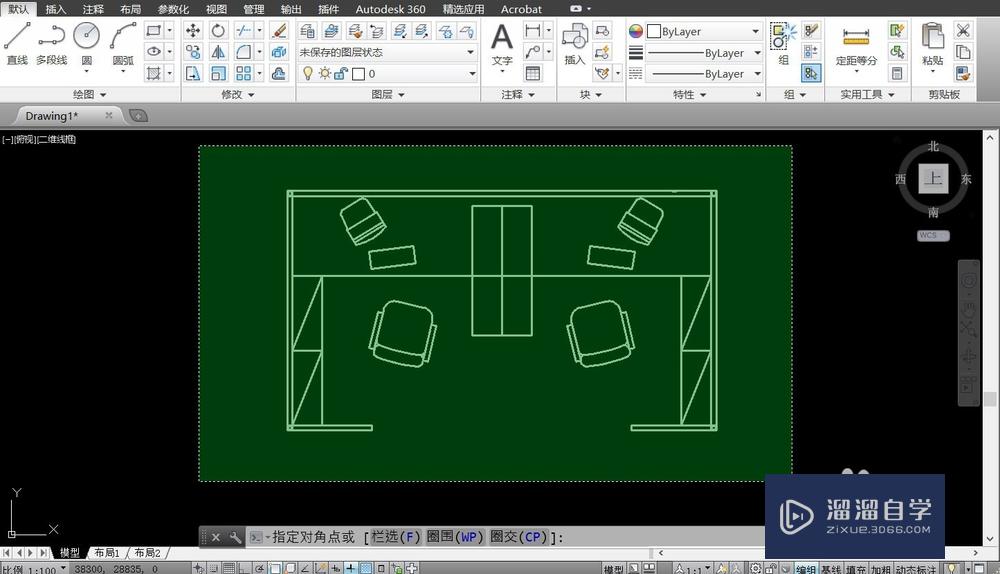Viewport: 1000px width, 574px height.
Task: Click the layer 0 color swatch
Action: [358, 74]
